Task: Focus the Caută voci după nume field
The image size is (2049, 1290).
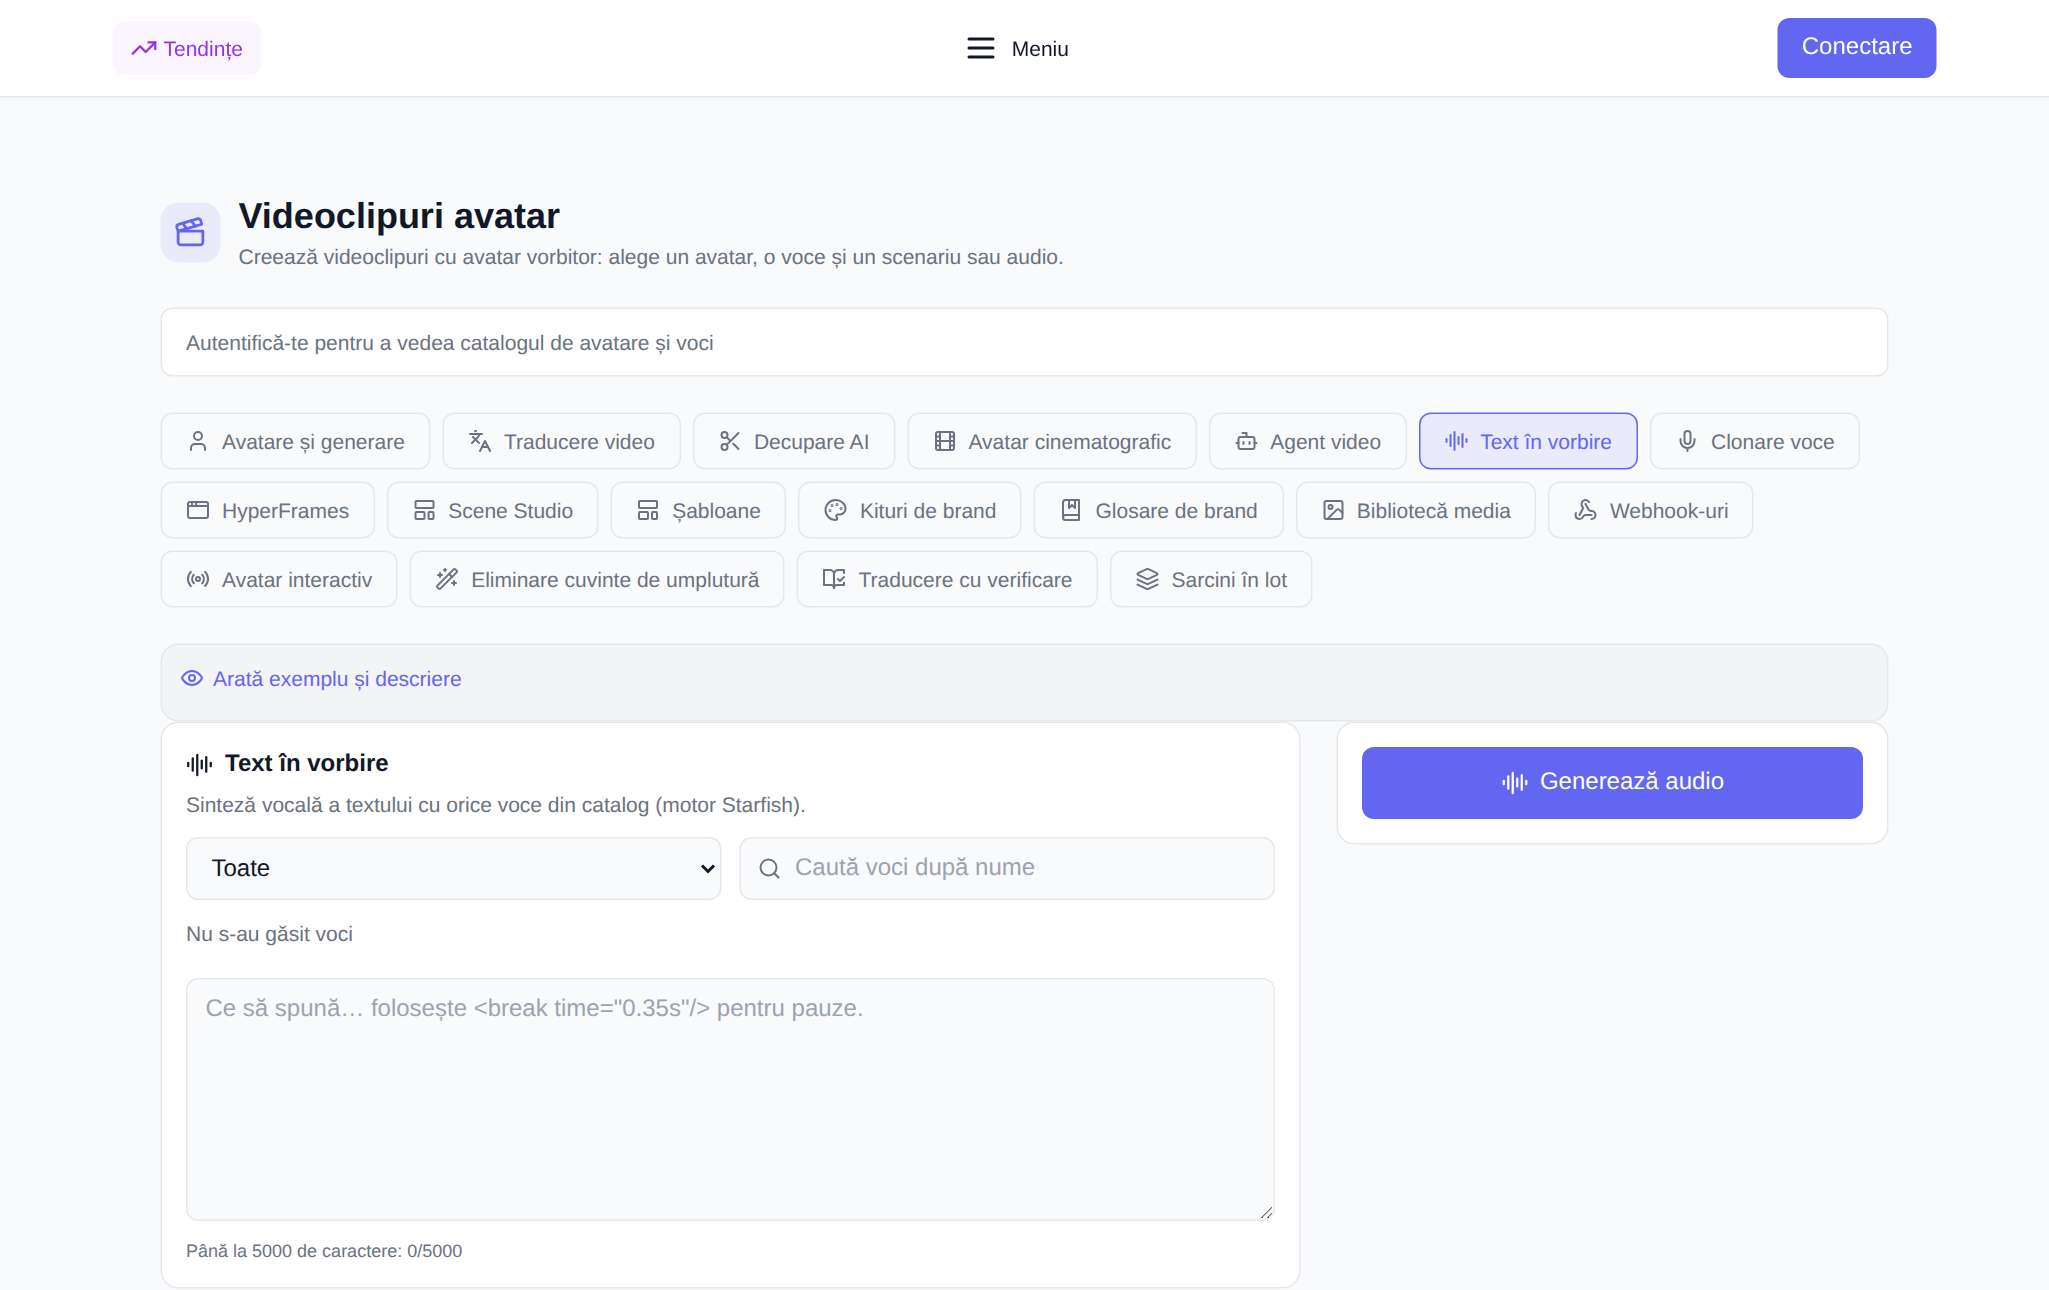Action: click(x=1007, y=868)
